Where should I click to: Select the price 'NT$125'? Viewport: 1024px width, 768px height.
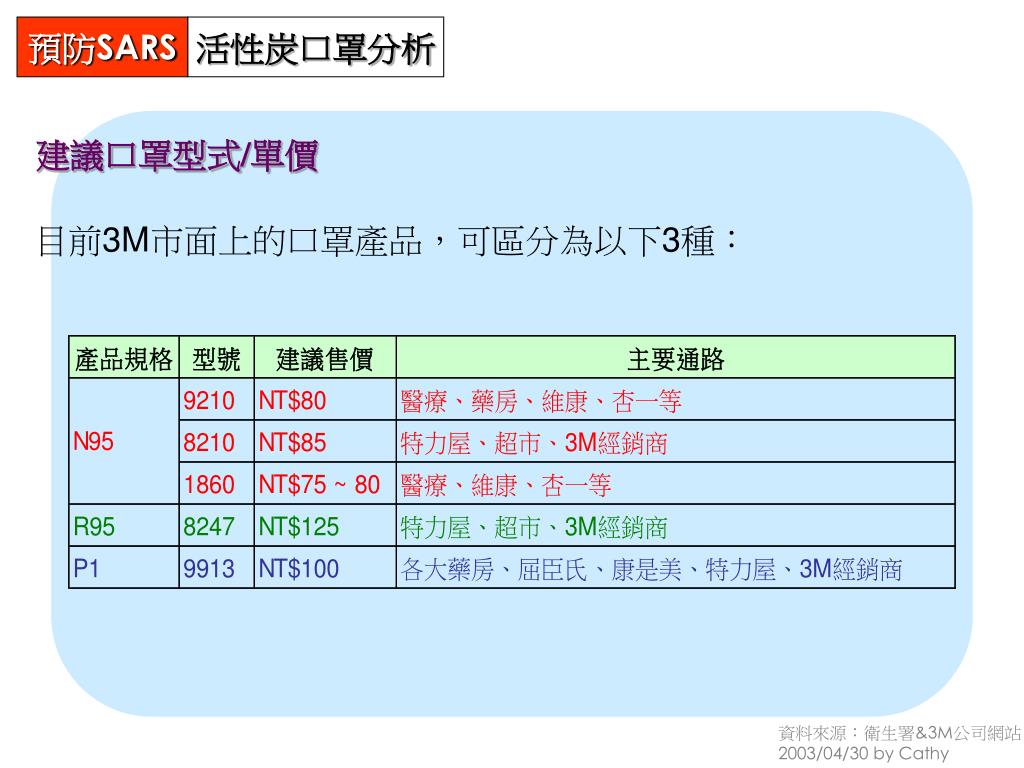[x=299, y=526]
